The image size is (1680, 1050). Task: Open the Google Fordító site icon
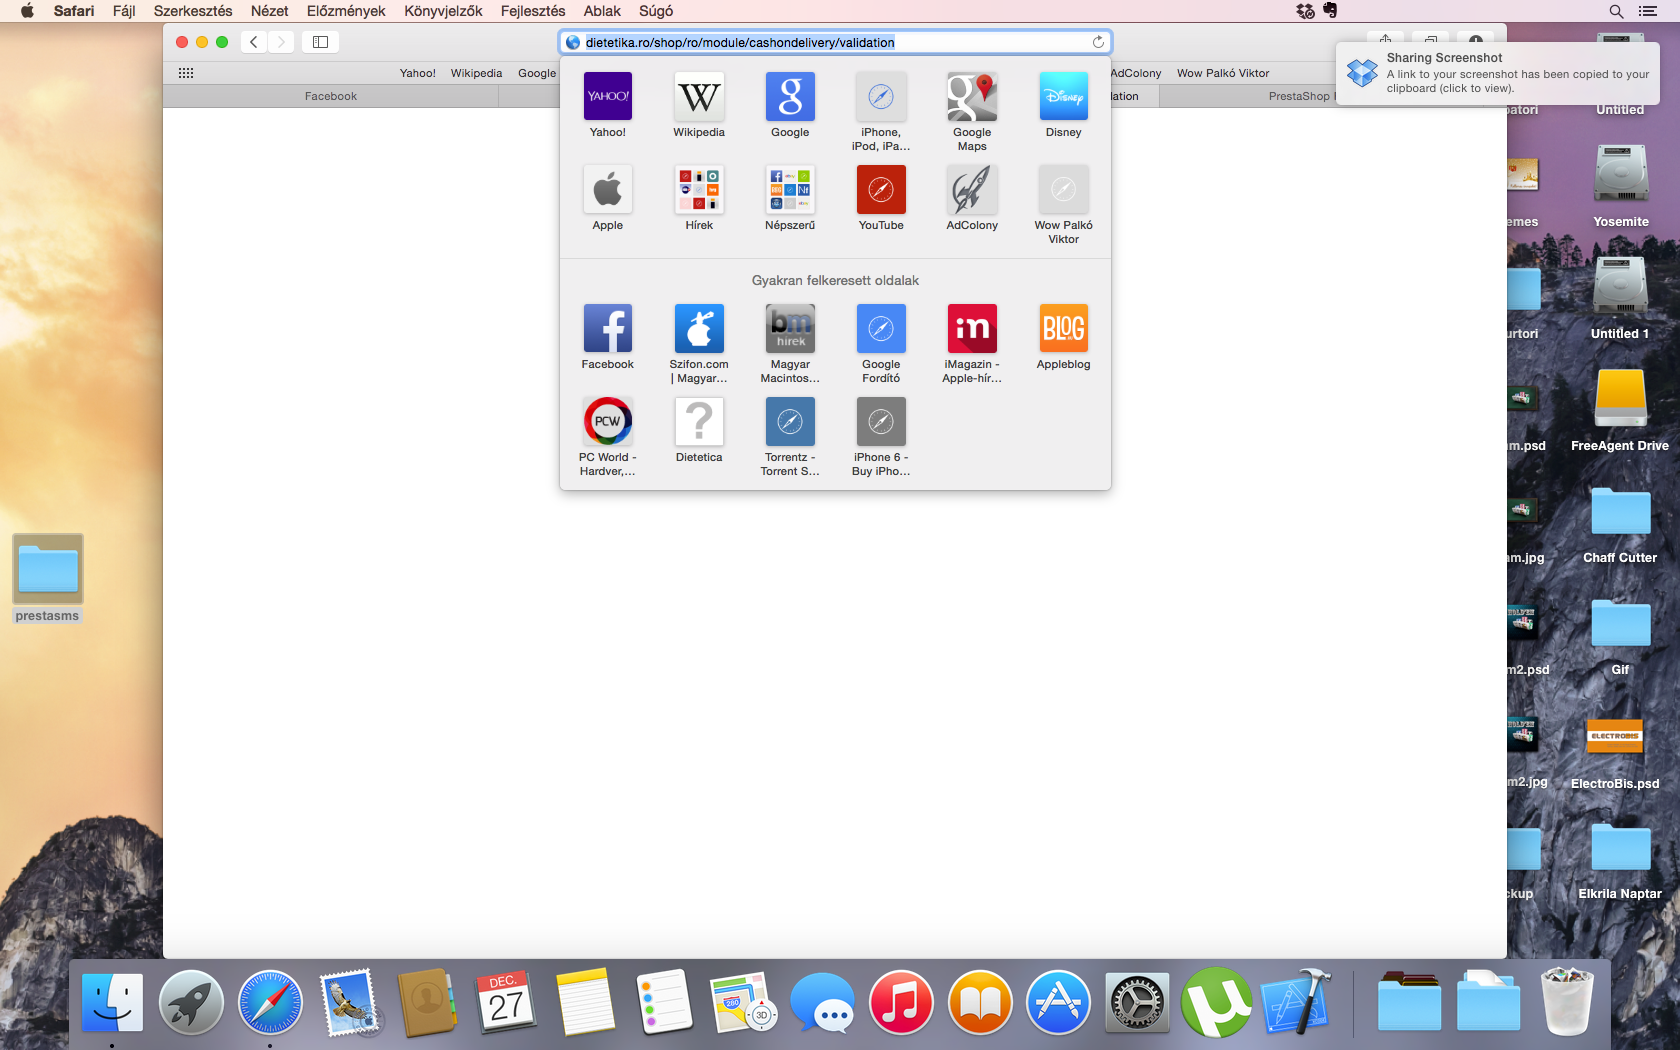pyautogui.click(x=881, y=328)
